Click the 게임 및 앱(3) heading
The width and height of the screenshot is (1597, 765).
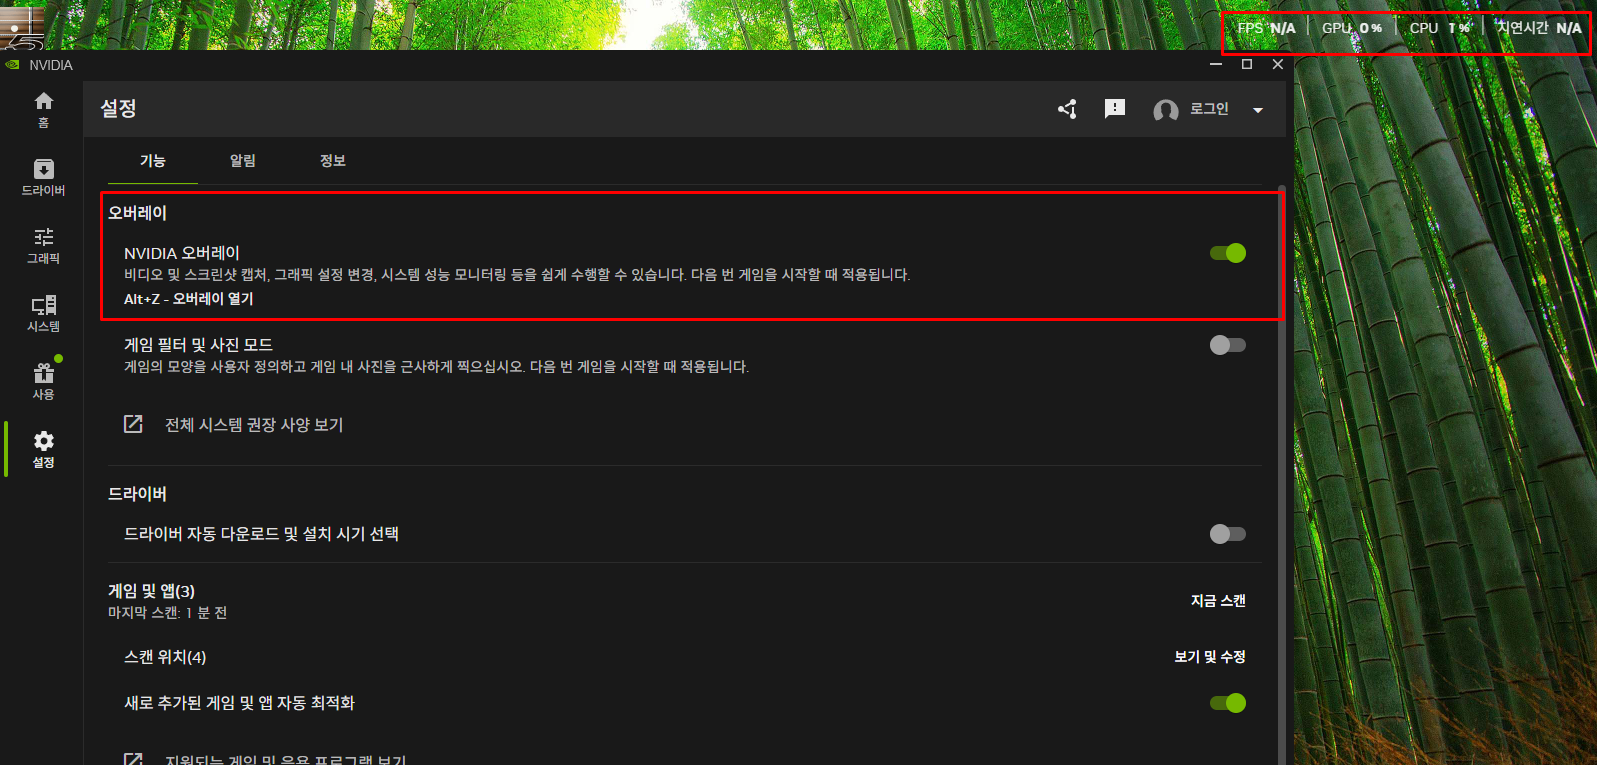point(151,591)
